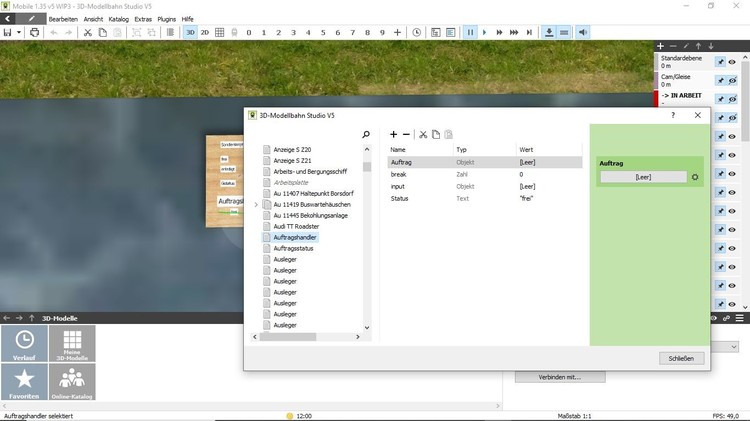Open the Online-Katalog tile

point(71,382)
